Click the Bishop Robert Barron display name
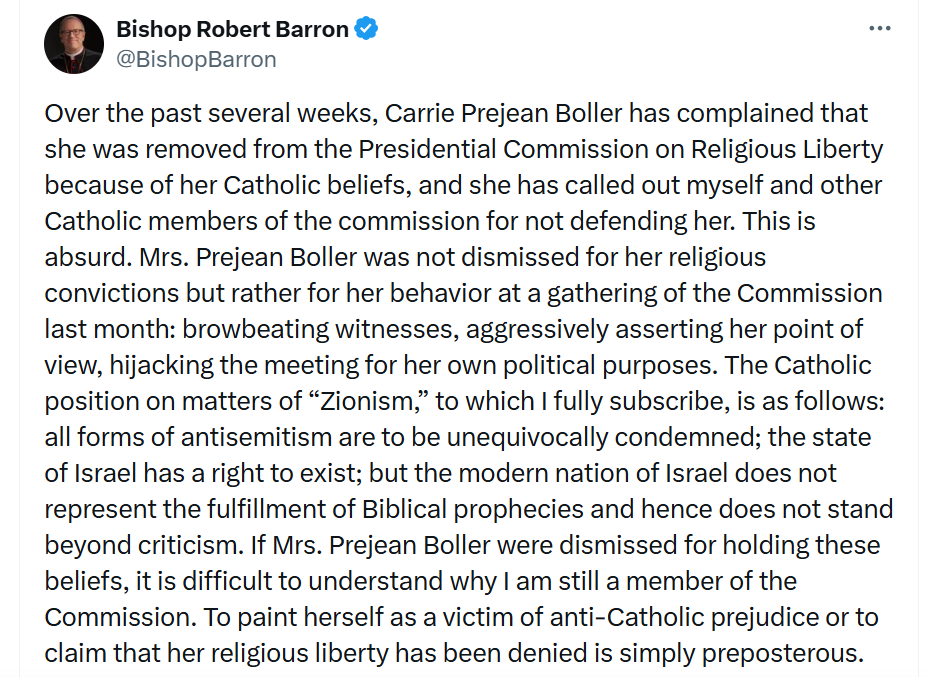This screenshot has height=677, width=925. click(232, 29)
